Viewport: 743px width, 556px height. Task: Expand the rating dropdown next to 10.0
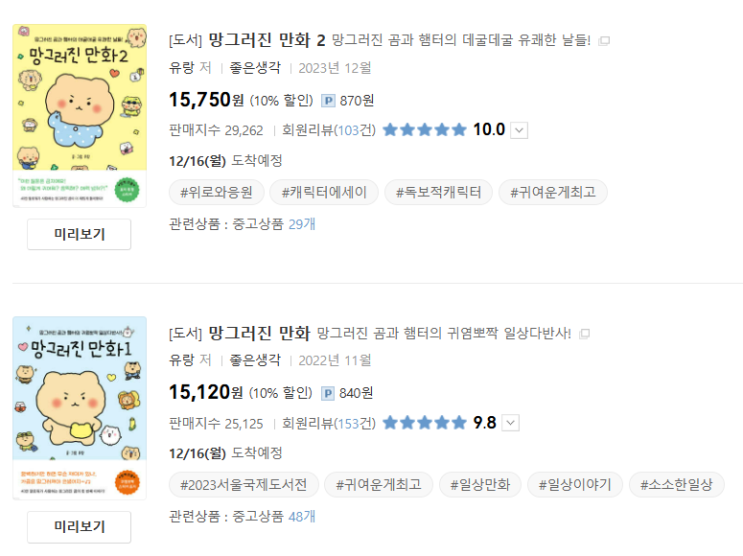[x=519, y=130]
